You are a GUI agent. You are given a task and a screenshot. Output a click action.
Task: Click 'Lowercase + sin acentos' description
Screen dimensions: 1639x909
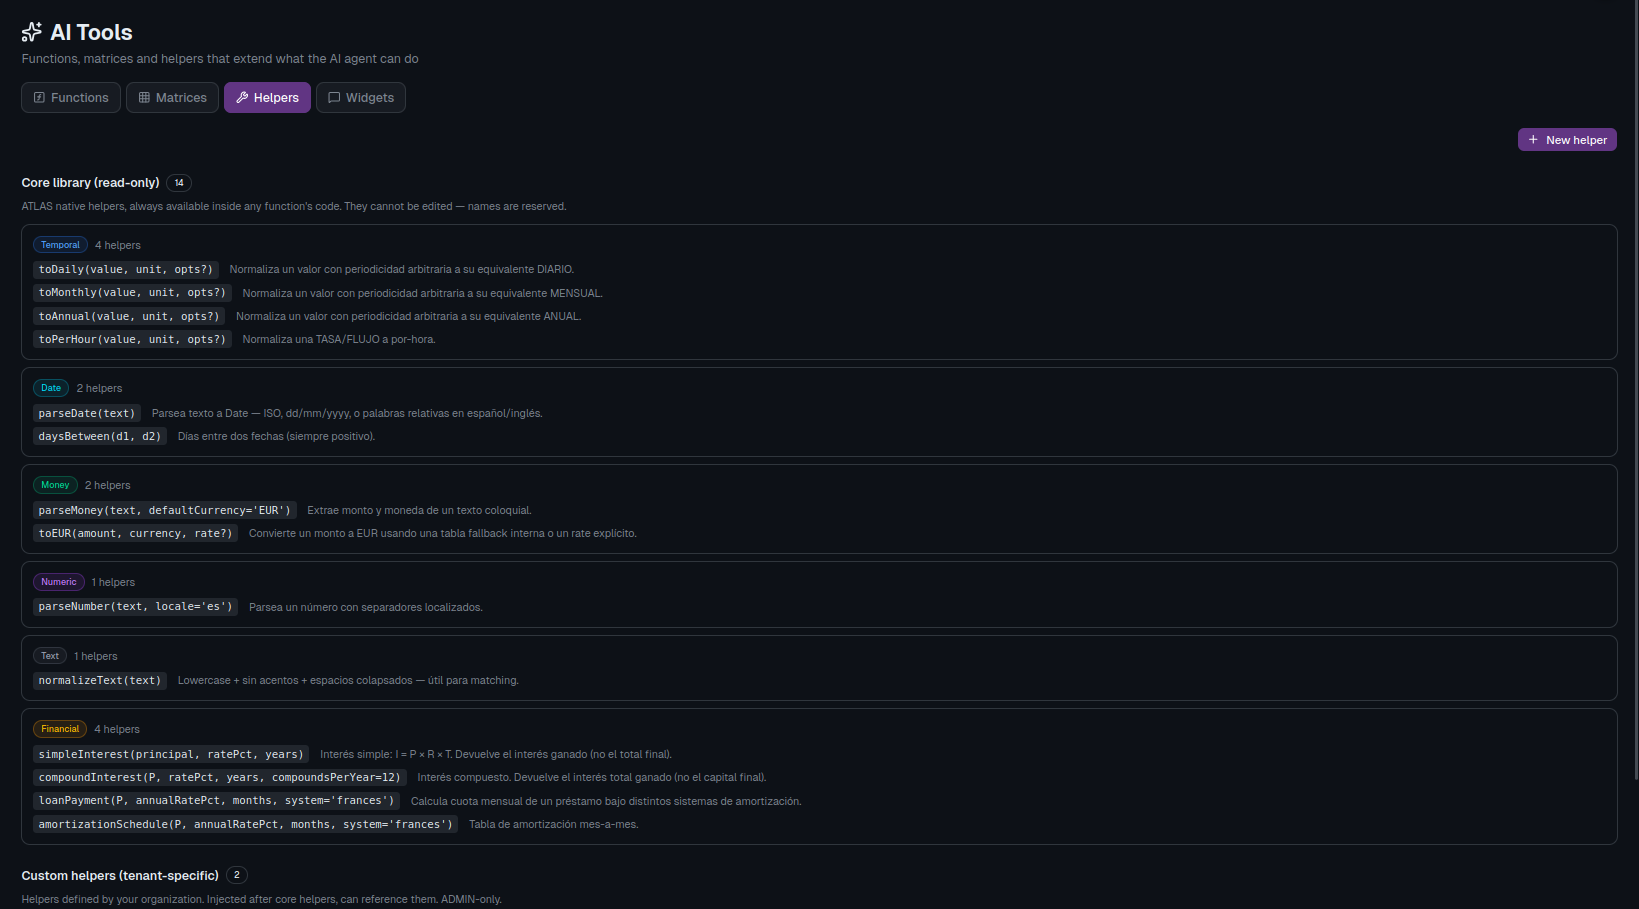click(x=348, y=681)
